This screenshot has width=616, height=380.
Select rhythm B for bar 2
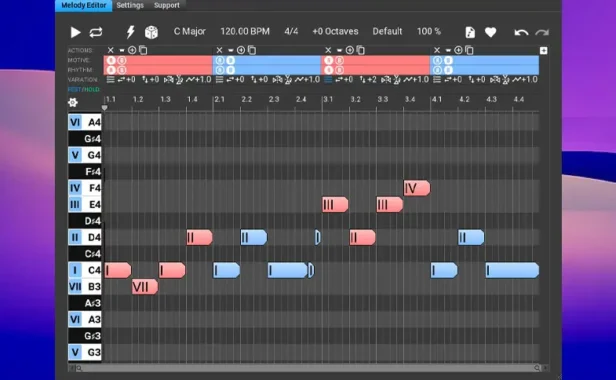(x=231, y=70)
